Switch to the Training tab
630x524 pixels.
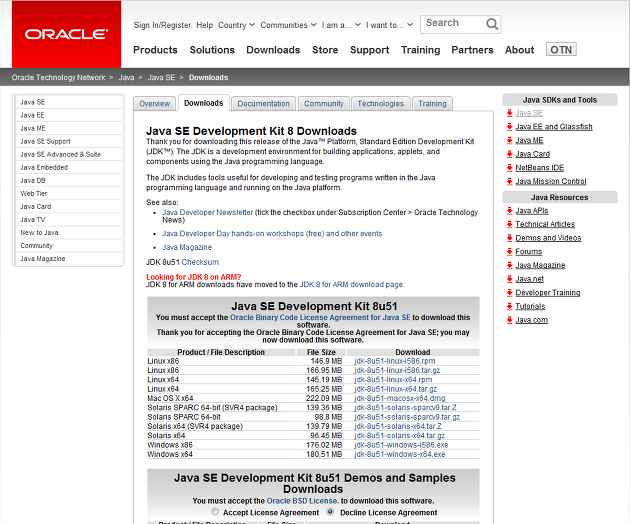pyautogui.click(x=432, y=104)
